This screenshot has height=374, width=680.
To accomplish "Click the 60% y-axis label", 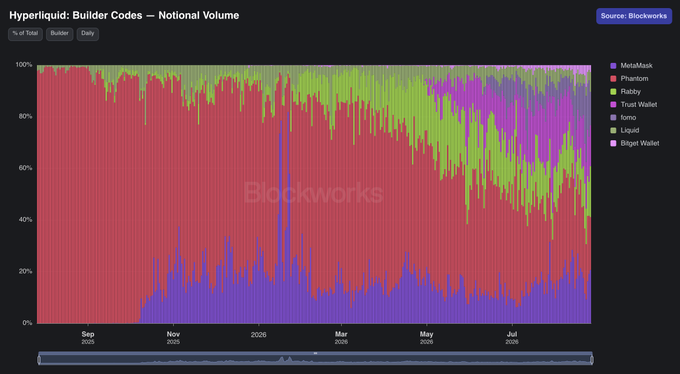I will [26, 168].
